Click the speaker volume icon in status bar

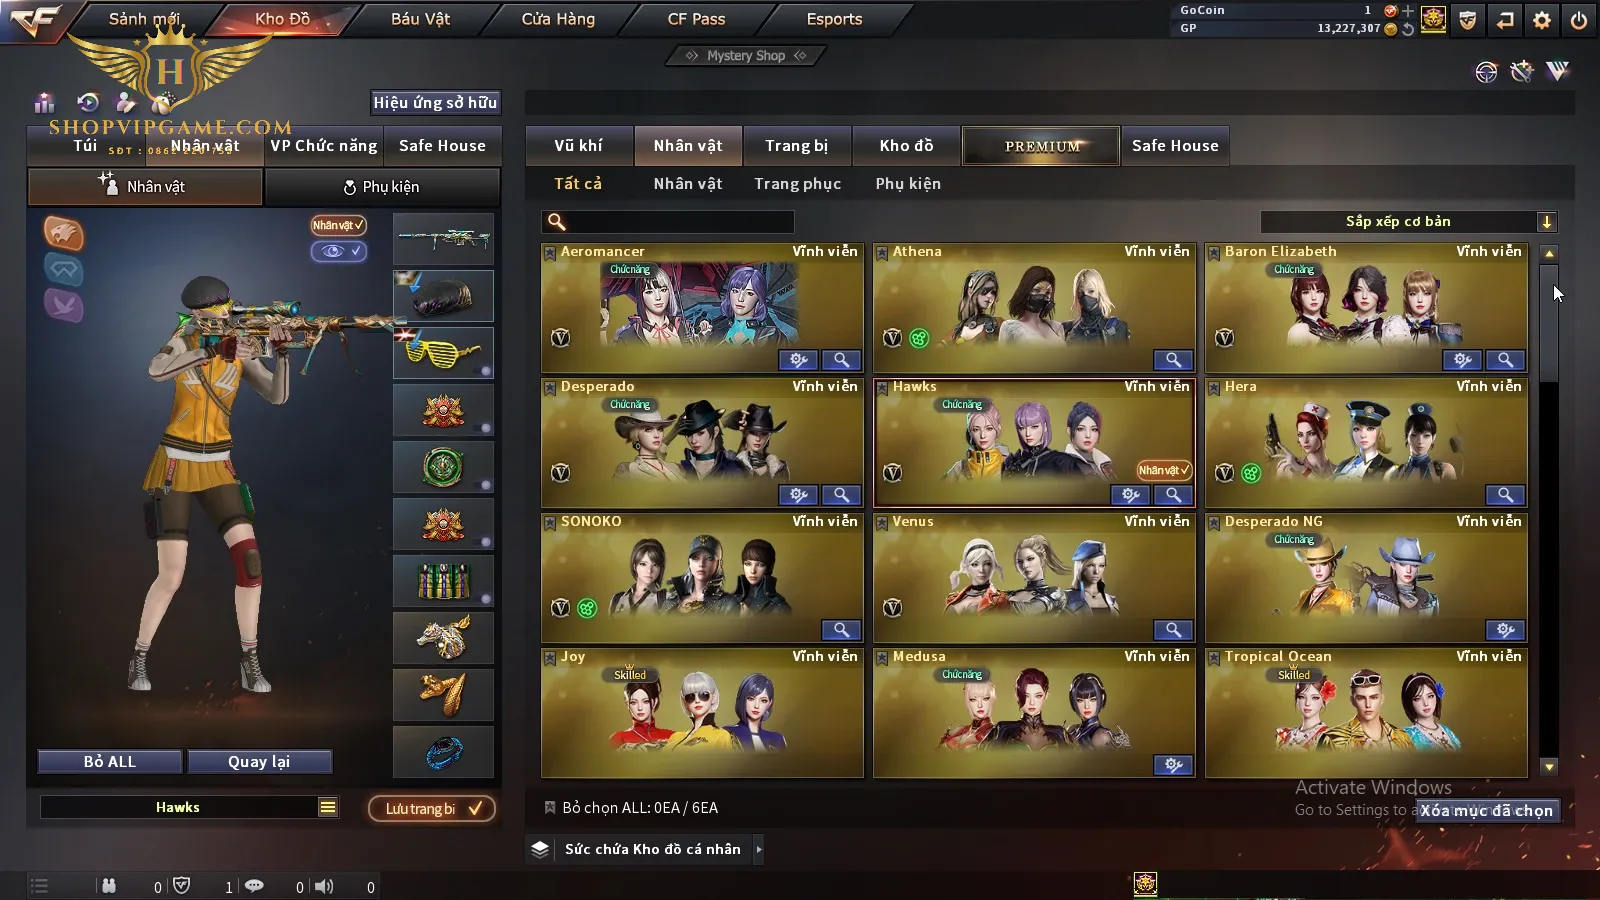pos(324,886)
